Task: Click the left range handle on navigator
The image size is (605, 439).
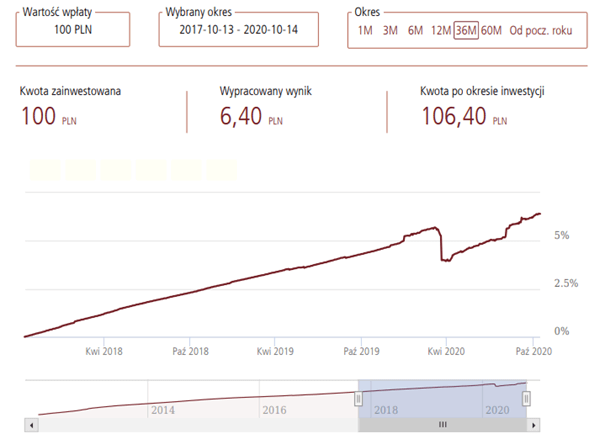Action: (358, 398)
